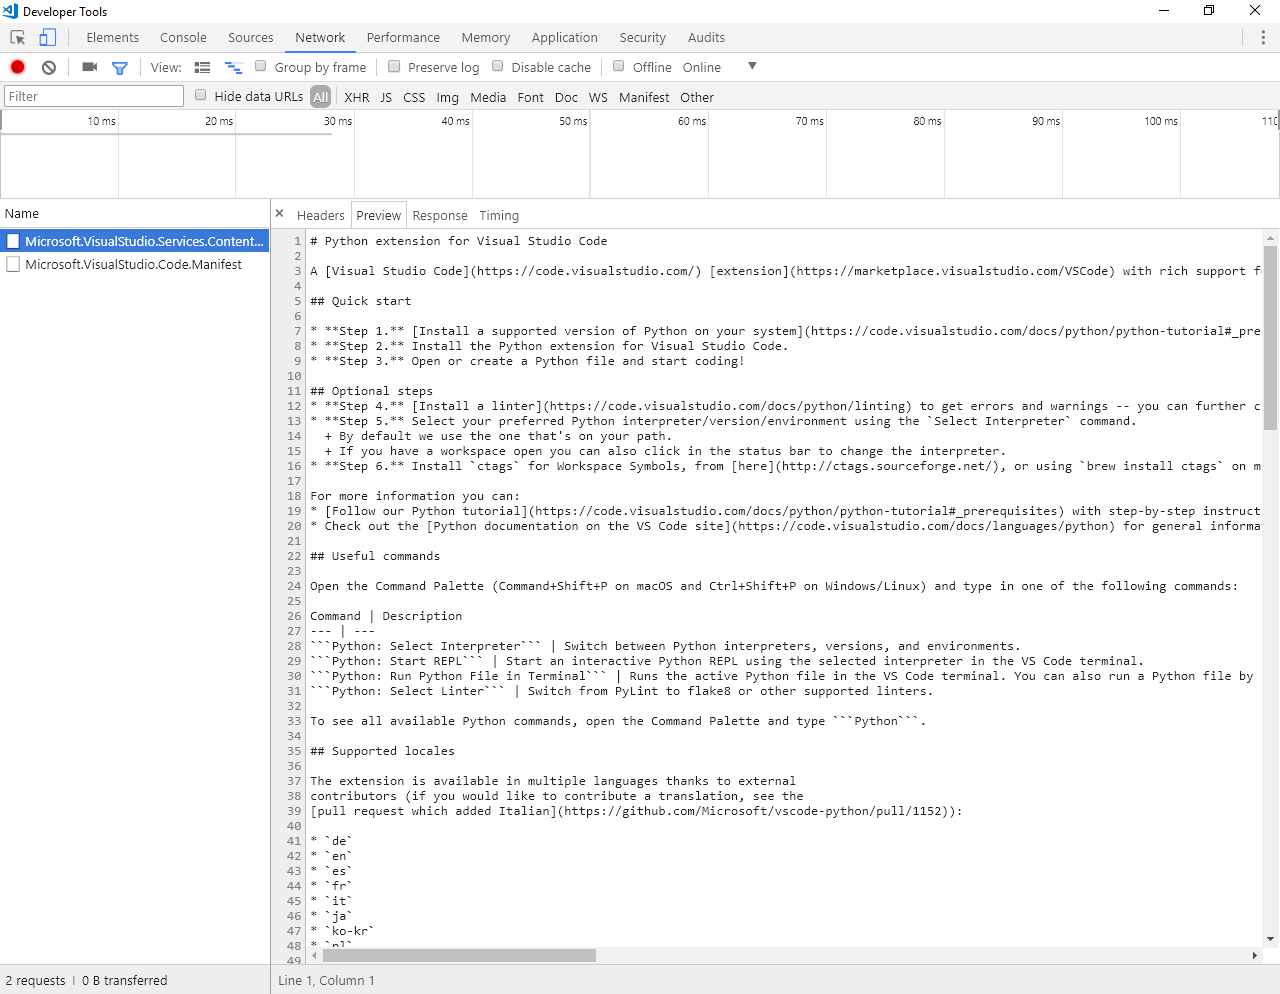Open the Timing tab for the request

coord(499,215)
